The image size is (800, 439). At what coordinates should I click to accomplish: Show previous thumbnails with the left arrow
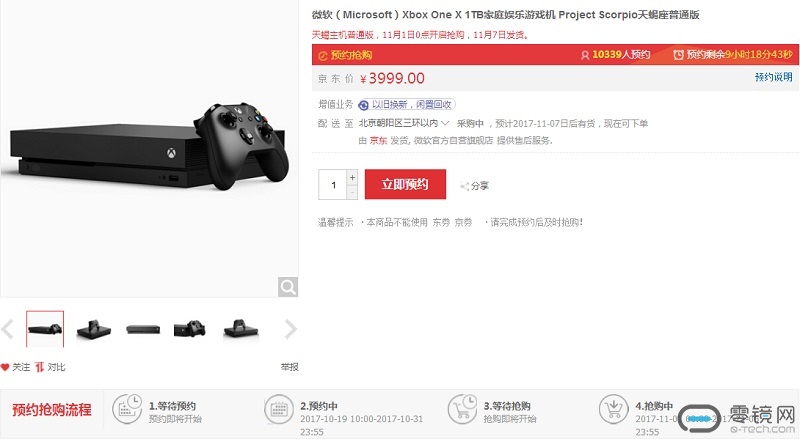pyautogui.click(x=8, y=329)
